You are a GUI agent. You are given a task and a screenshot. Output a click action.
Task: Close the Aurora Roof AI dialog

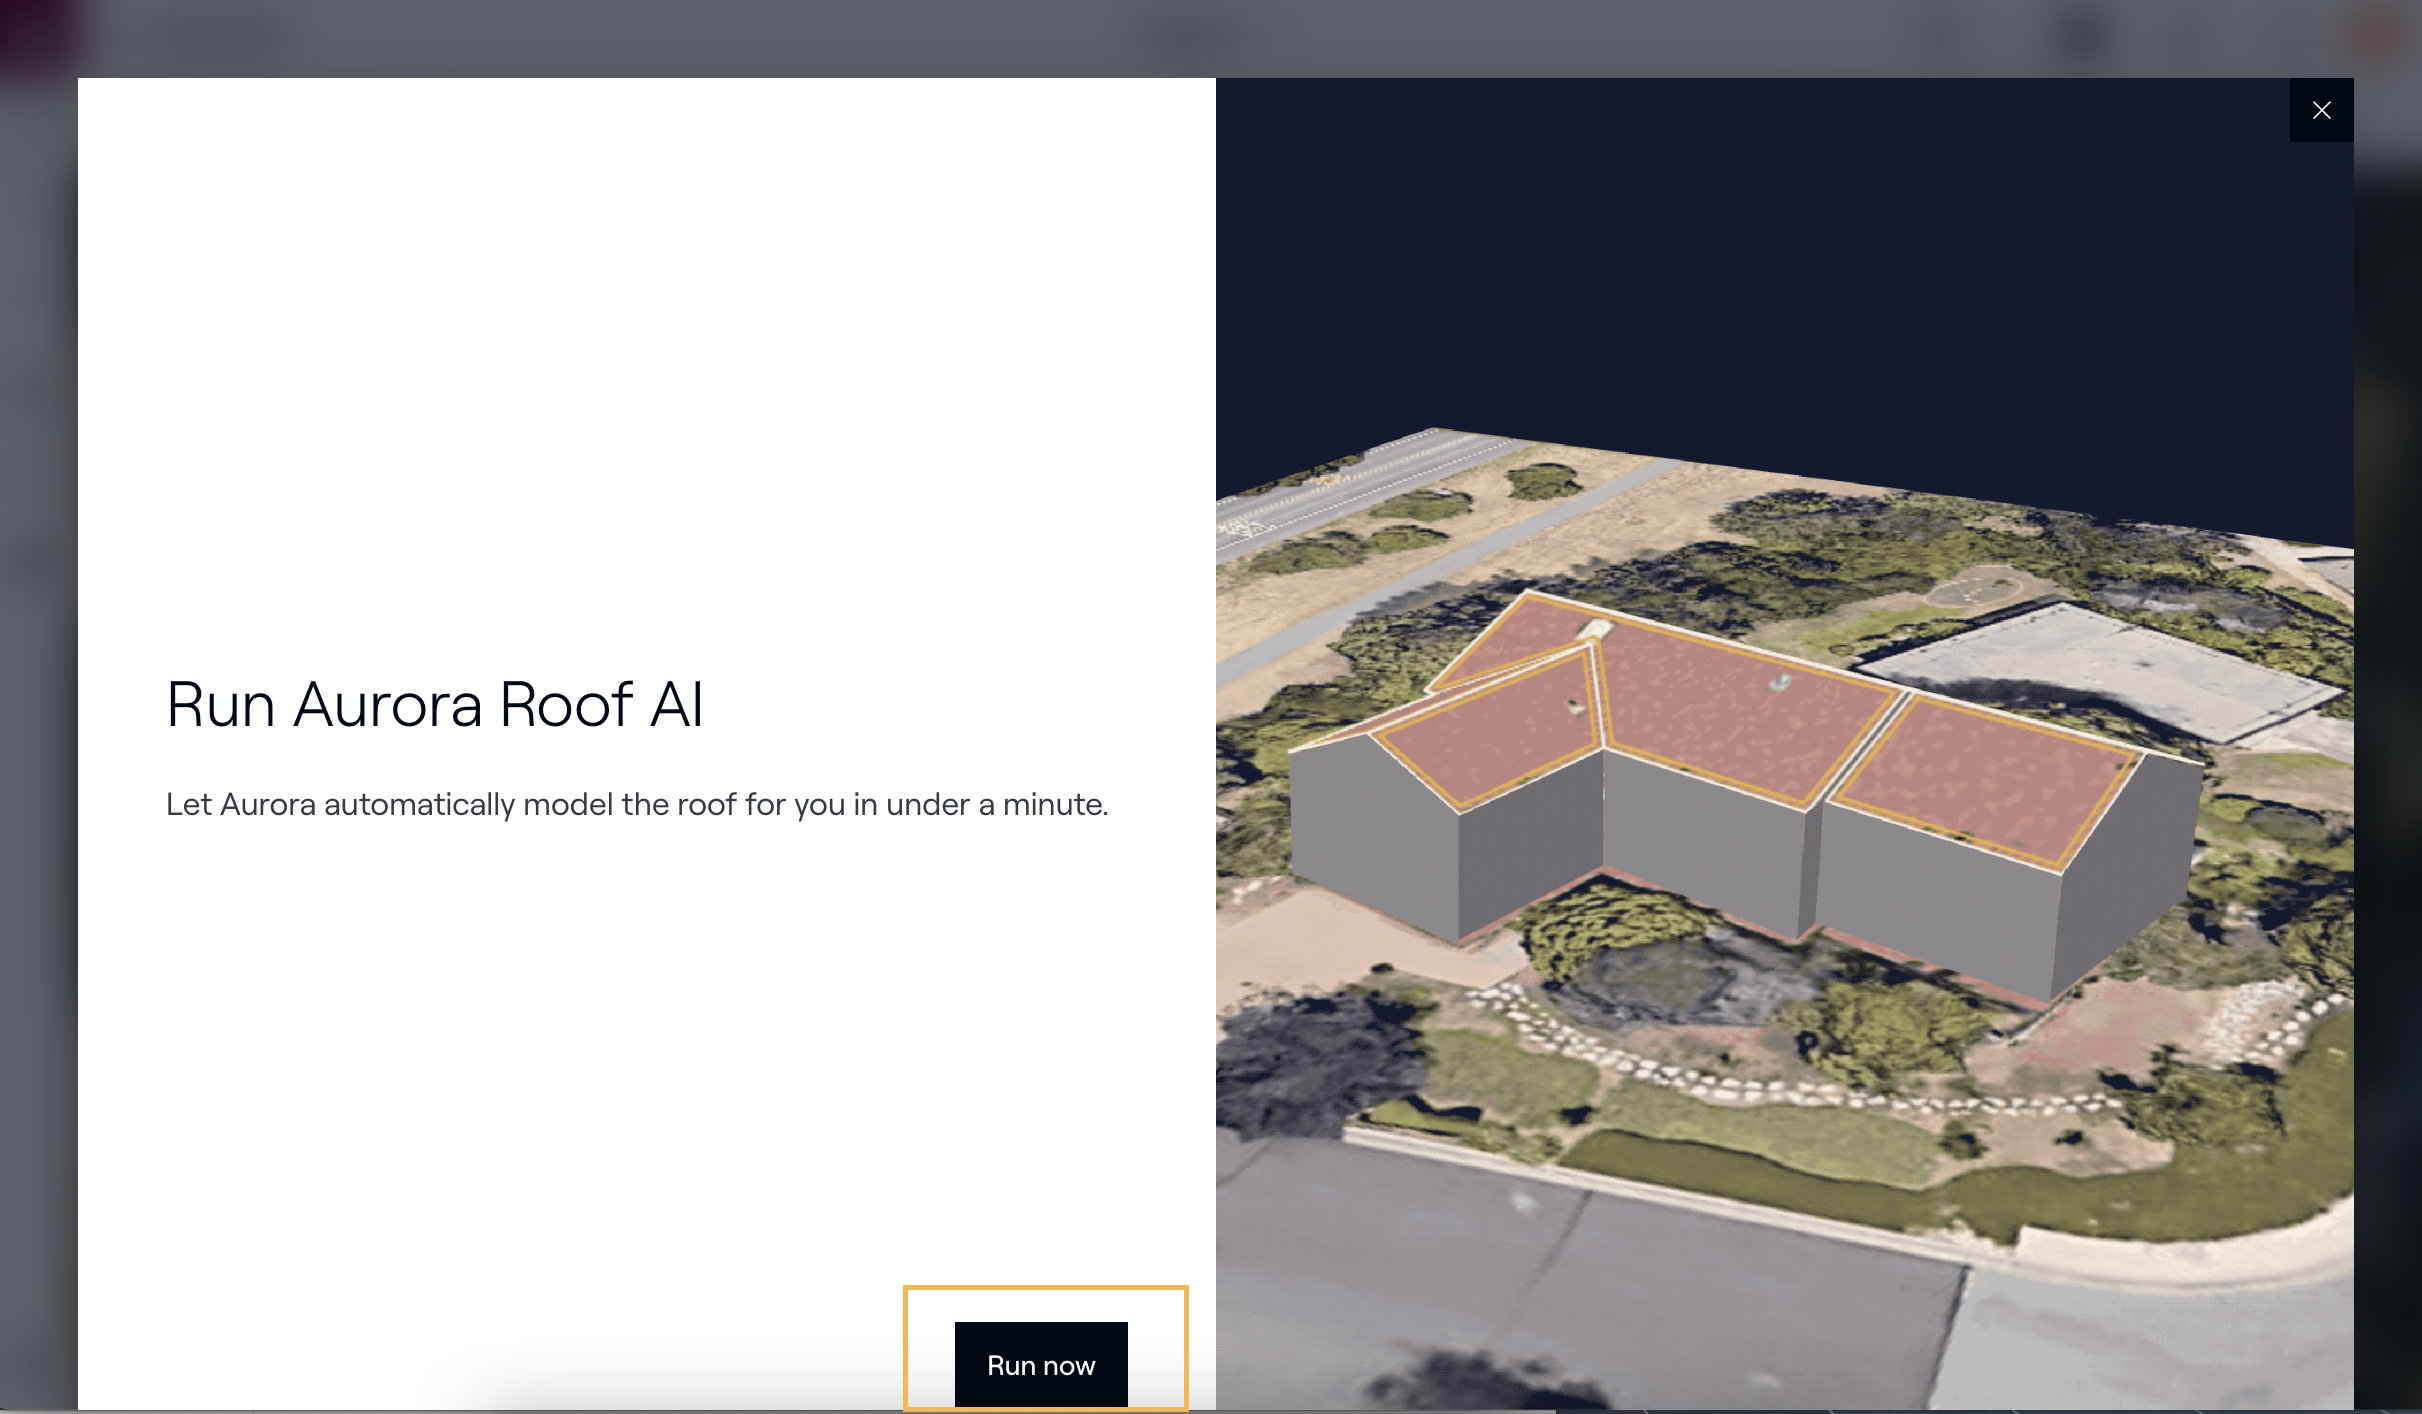coord(2321,110)
